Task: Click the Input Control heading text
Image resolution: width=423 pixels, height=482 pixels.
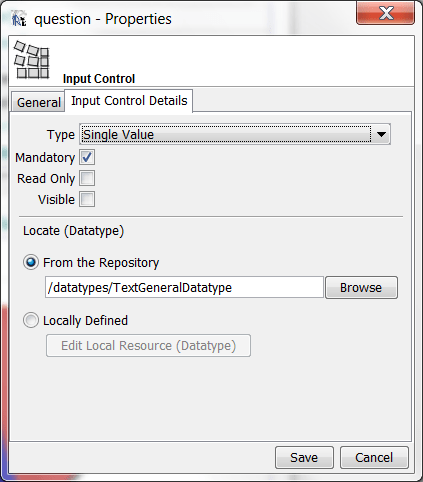Action: click(x=99, y=79)
